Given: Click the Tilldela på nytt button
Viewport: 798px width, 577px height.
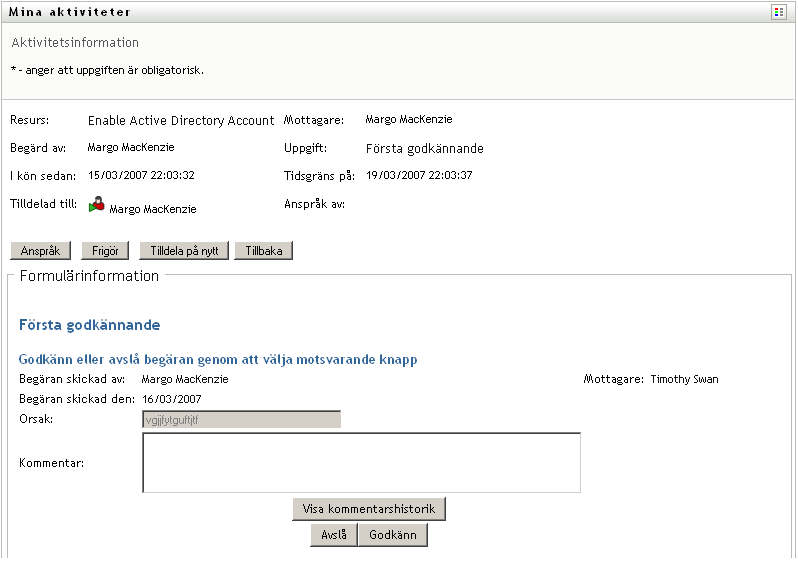Looking at the screenshot, I should pyautogui.click(x=184, y=251).
